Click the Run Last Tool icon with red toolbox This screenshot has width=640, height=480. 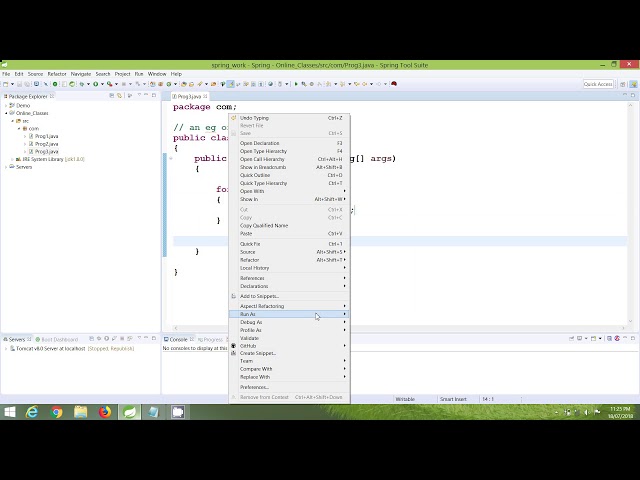(109, 84)
